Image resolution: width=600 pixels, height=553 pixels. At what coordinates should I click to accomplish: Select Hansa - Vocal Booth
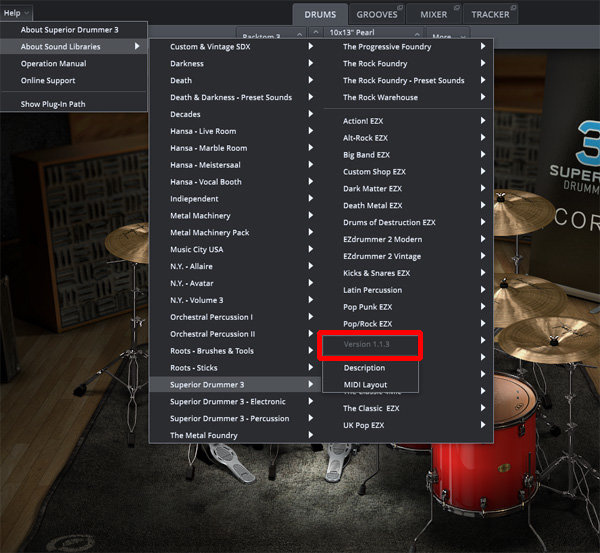click(x=234, y=182)
